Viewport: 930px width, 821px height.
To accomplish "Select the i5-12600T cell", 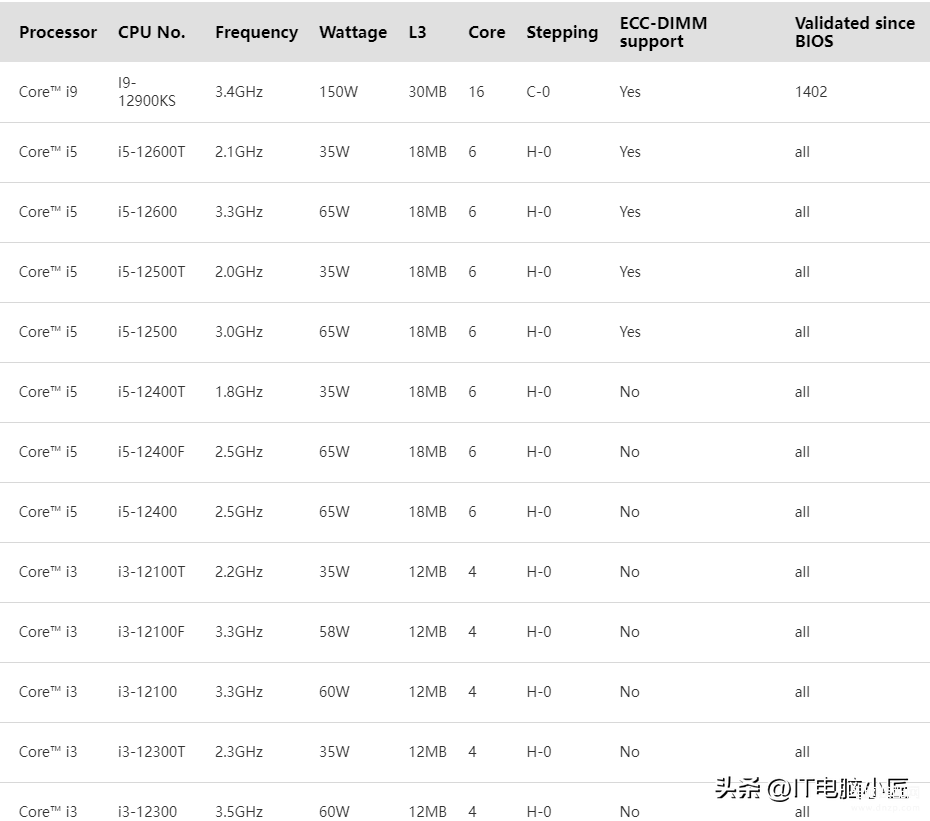I will pyautogui.click(x=151, y=152).
